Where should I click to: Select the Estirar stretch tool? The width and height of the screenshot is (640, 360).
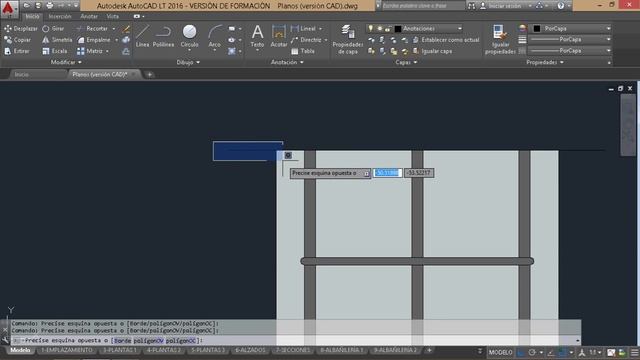coord(17,51)
